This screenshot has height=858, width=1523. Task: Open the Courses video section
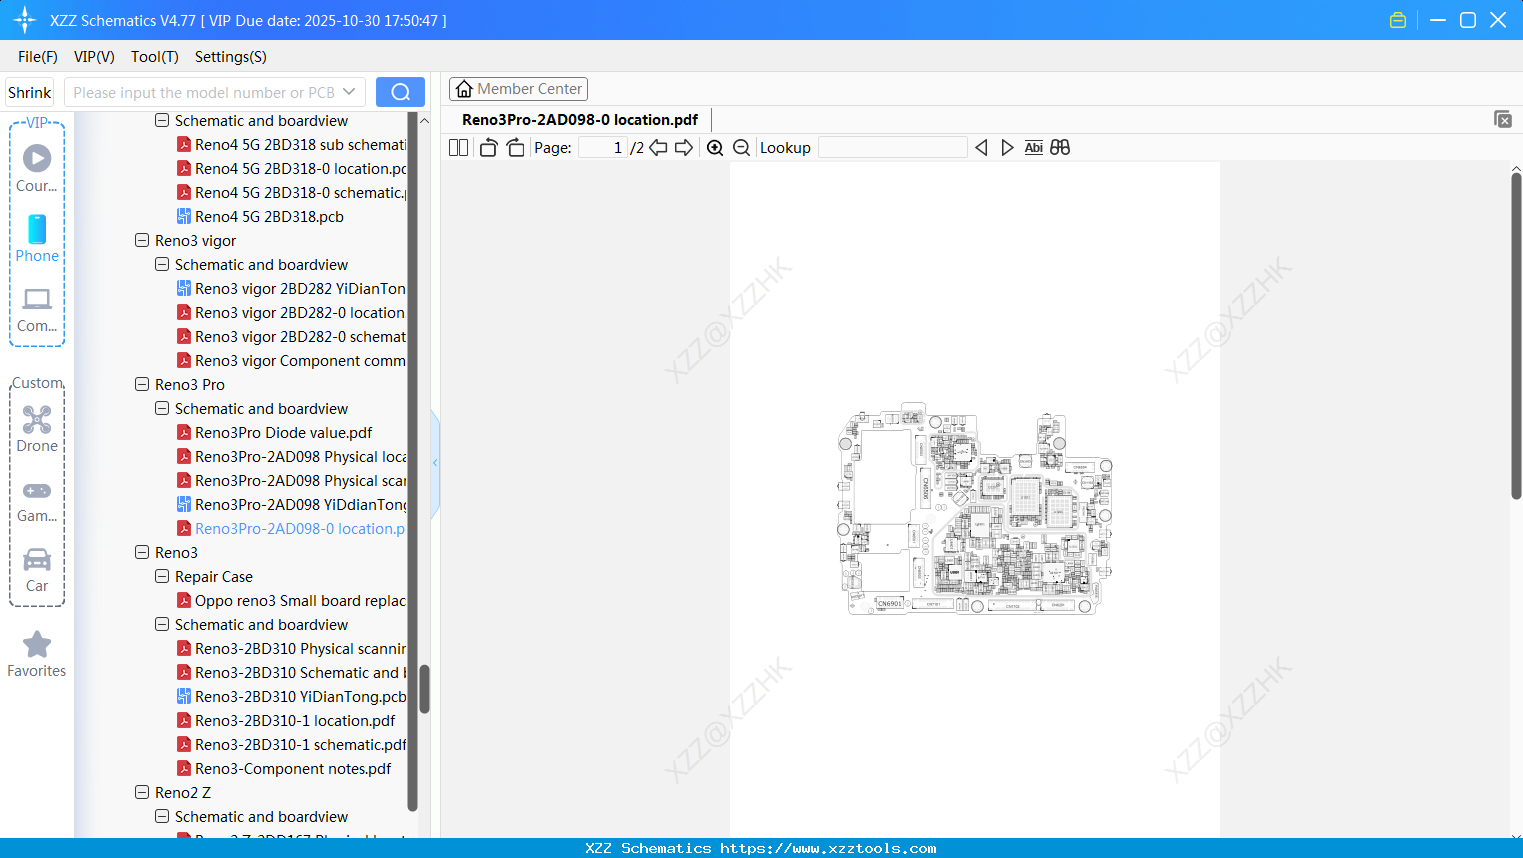37,168
